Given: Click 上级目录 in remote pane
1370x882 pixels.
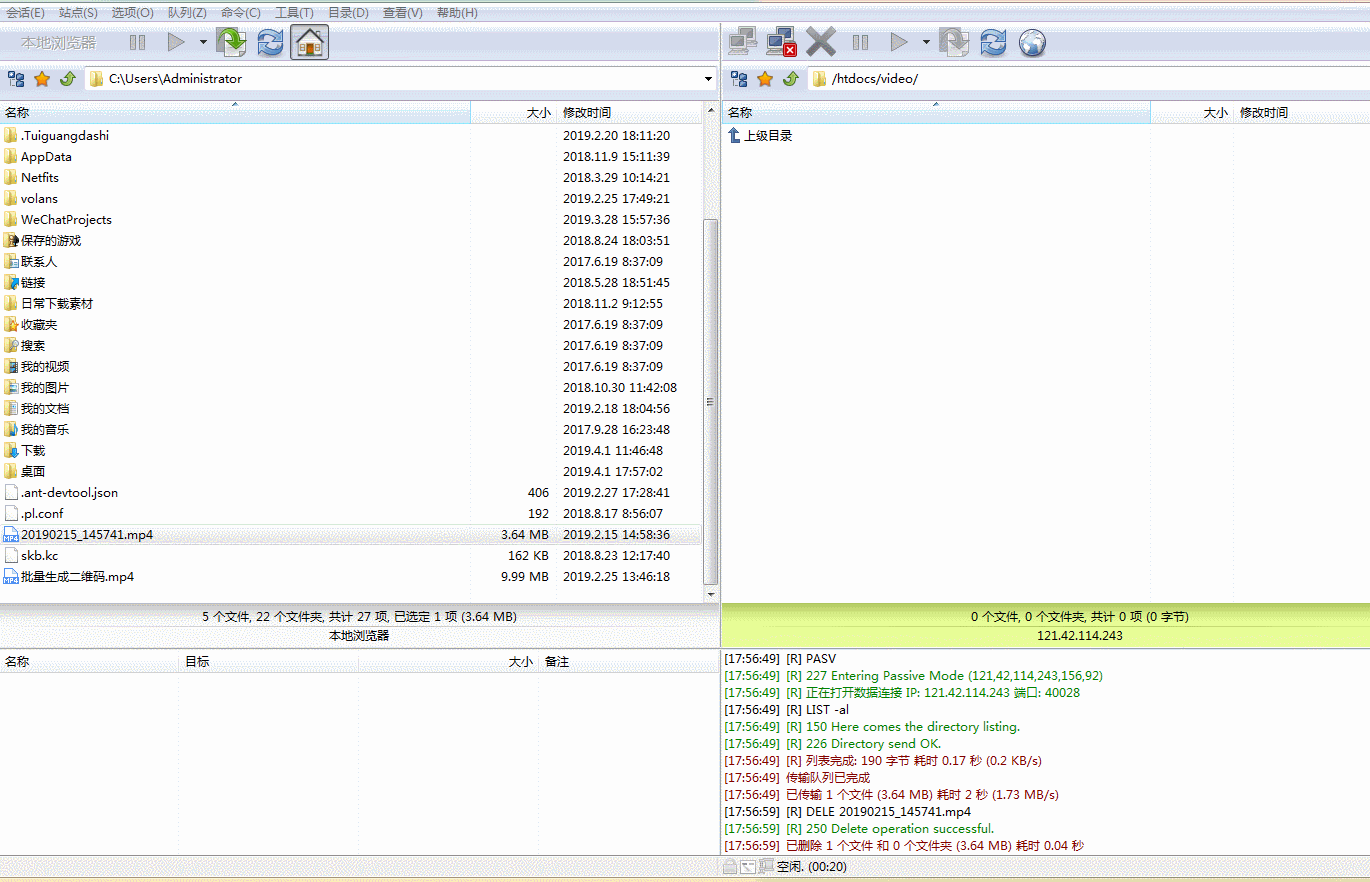Looking at the screenshot, I should click(767, 136).
